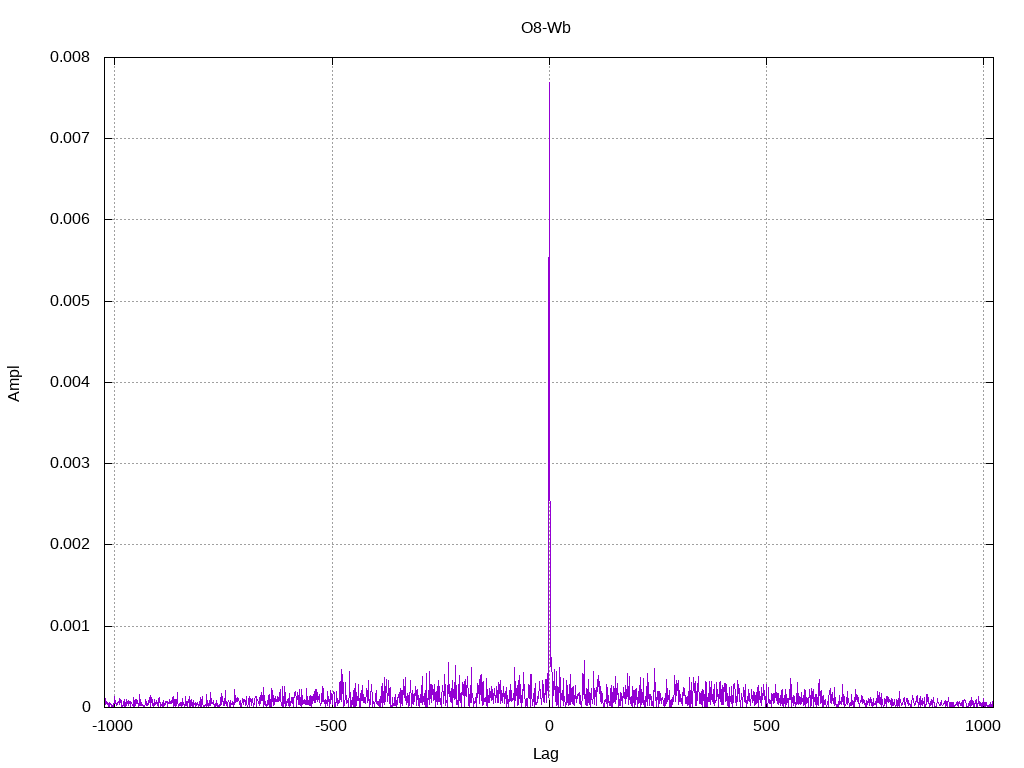Click the 1000 x-axis tick label
This screenshot has width=1024, height=768.
983,726
